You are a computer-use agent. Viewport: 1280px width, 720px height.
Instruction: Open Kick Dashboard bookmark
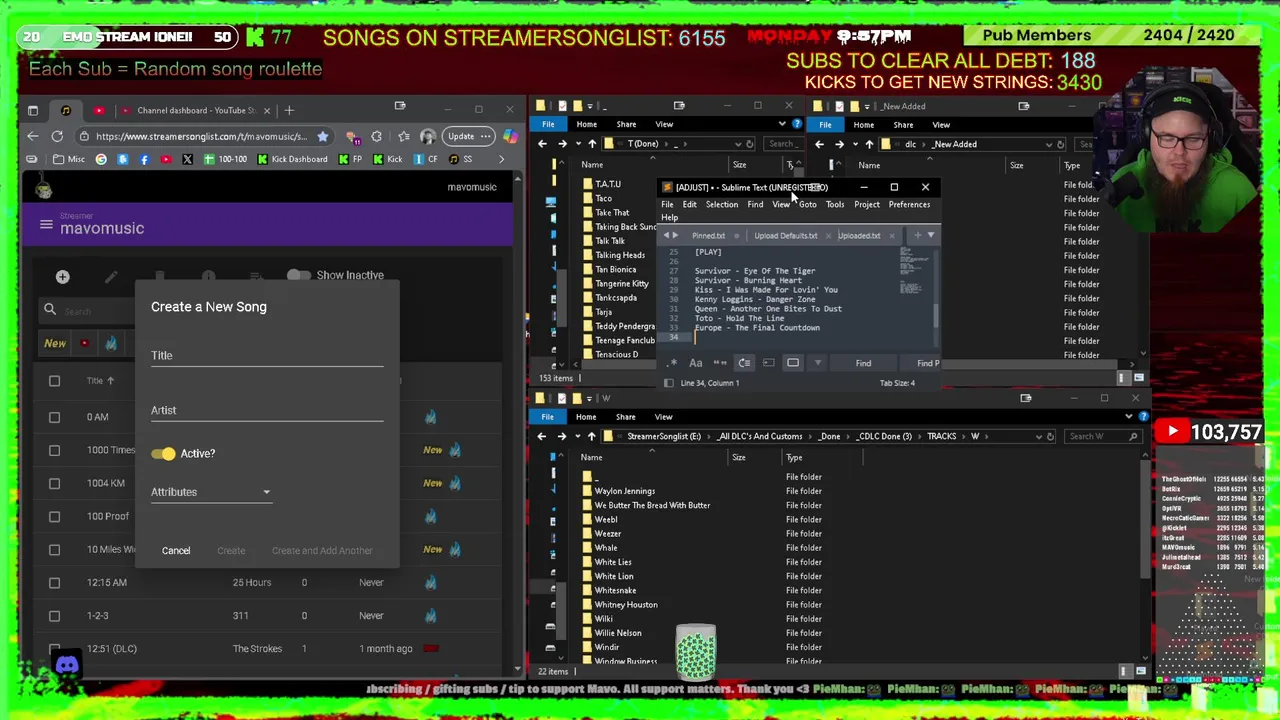click(292, 159)
